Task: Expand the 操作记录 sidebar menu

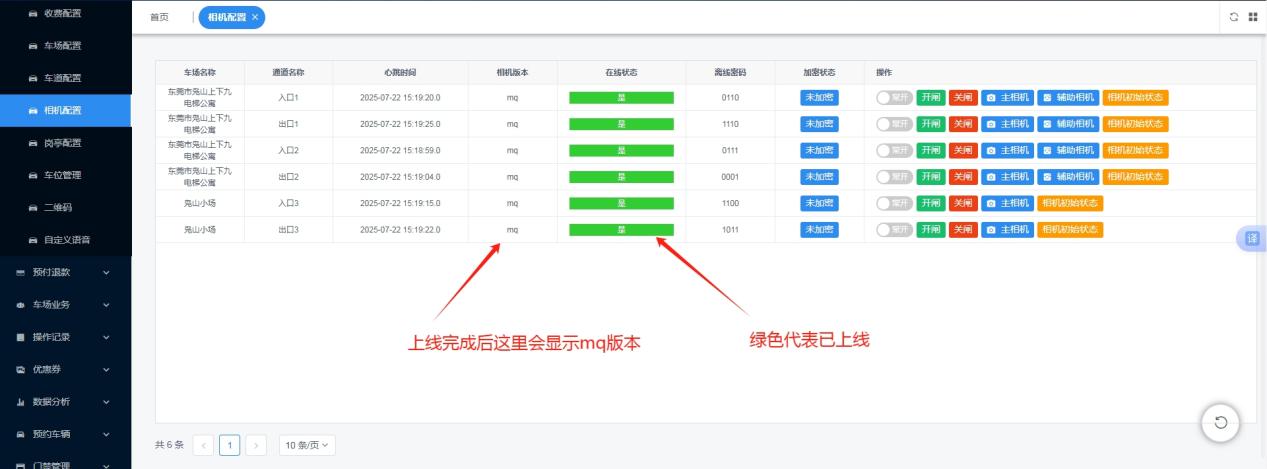Action: tap(65, 337)
